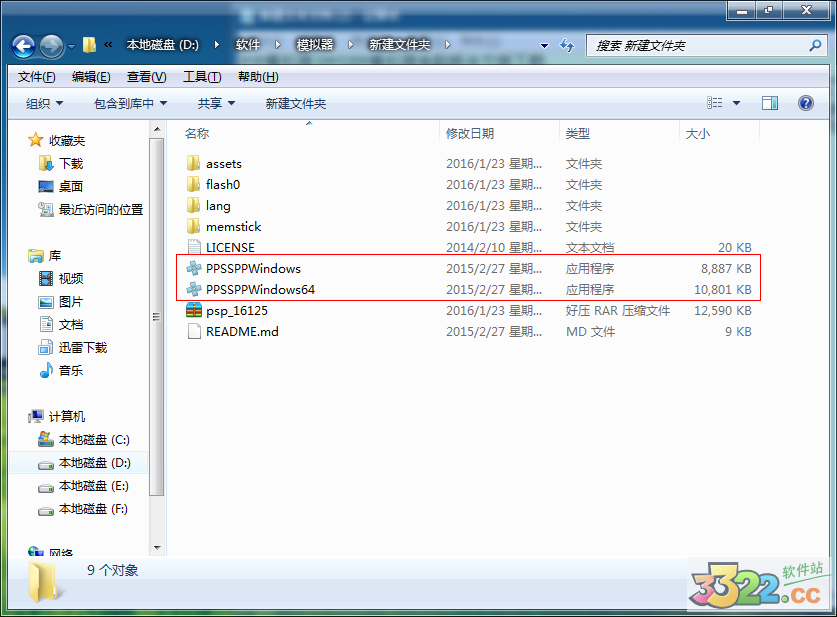The height and width of the screenshot is (617, 837).
Task: Open the 共享 dropdown
Action: pos(216,104)
